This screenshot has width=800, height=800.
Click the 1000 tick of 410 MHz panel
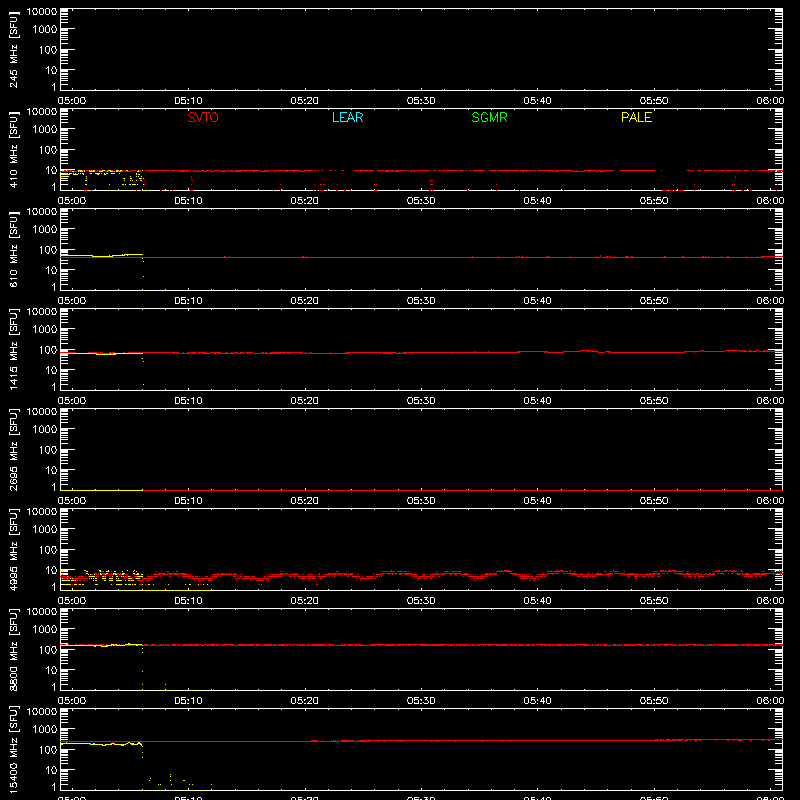(45, 130)
